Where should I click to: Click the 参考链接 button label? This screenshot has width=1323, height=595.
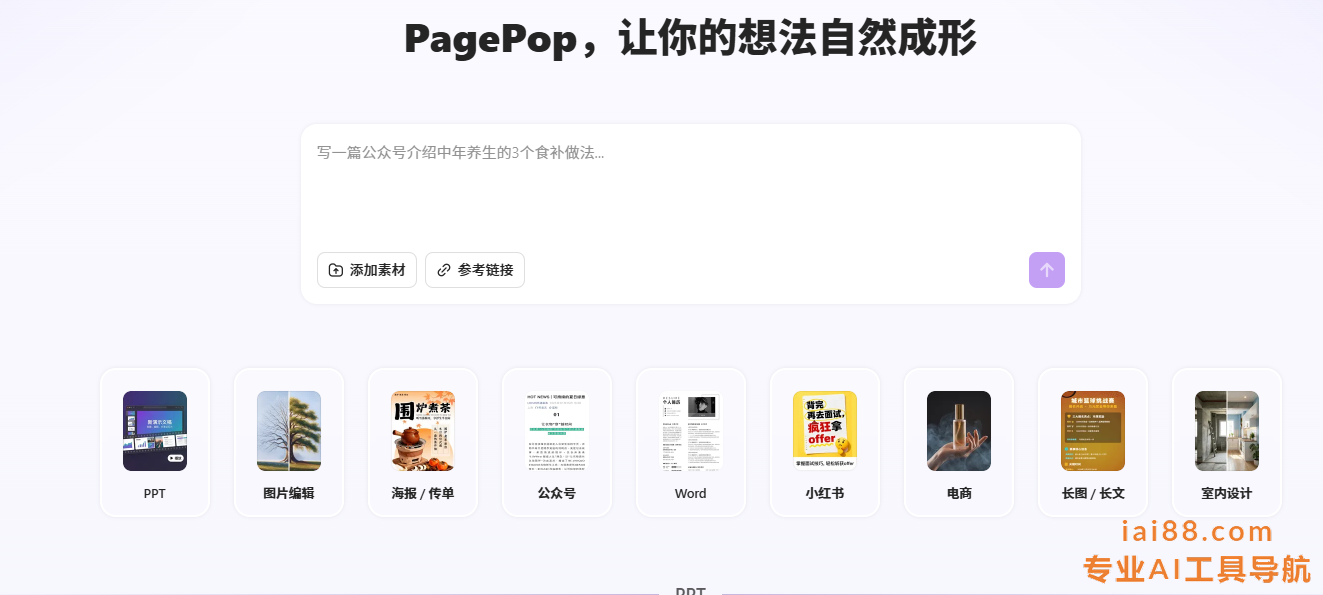(486, 270)
